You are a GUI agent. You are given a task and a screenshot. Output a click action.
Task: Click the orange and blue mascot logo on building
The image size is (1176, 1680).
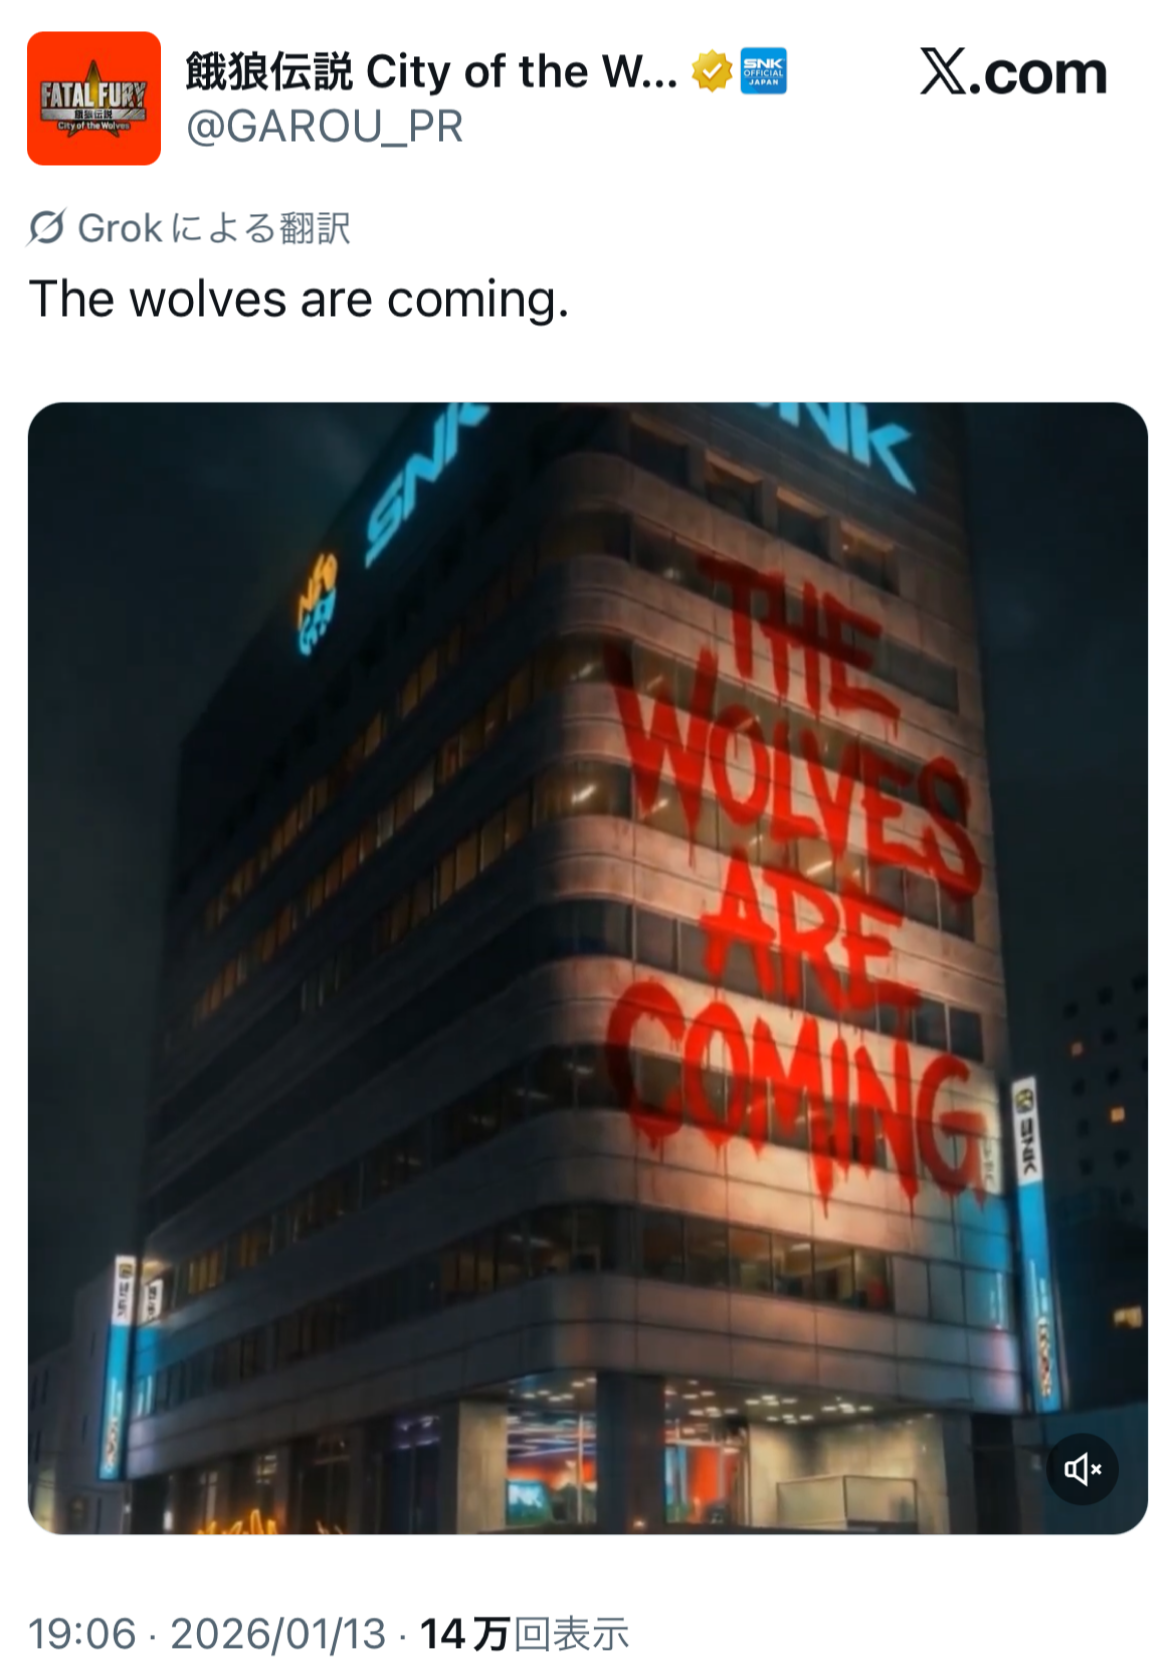tap(318, 604)
